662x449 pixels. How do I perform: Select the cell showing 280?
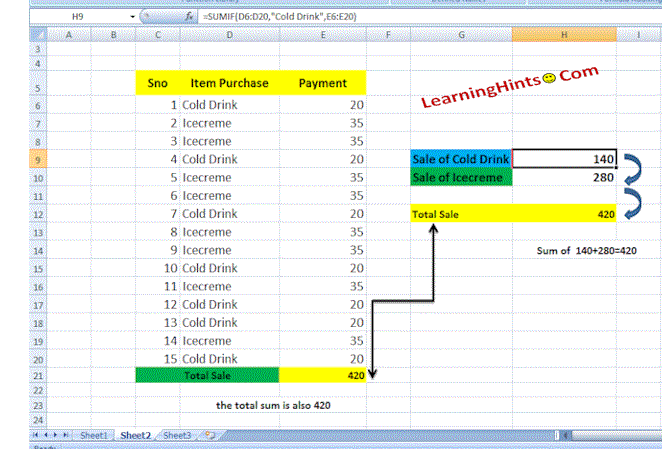[564, 177]
